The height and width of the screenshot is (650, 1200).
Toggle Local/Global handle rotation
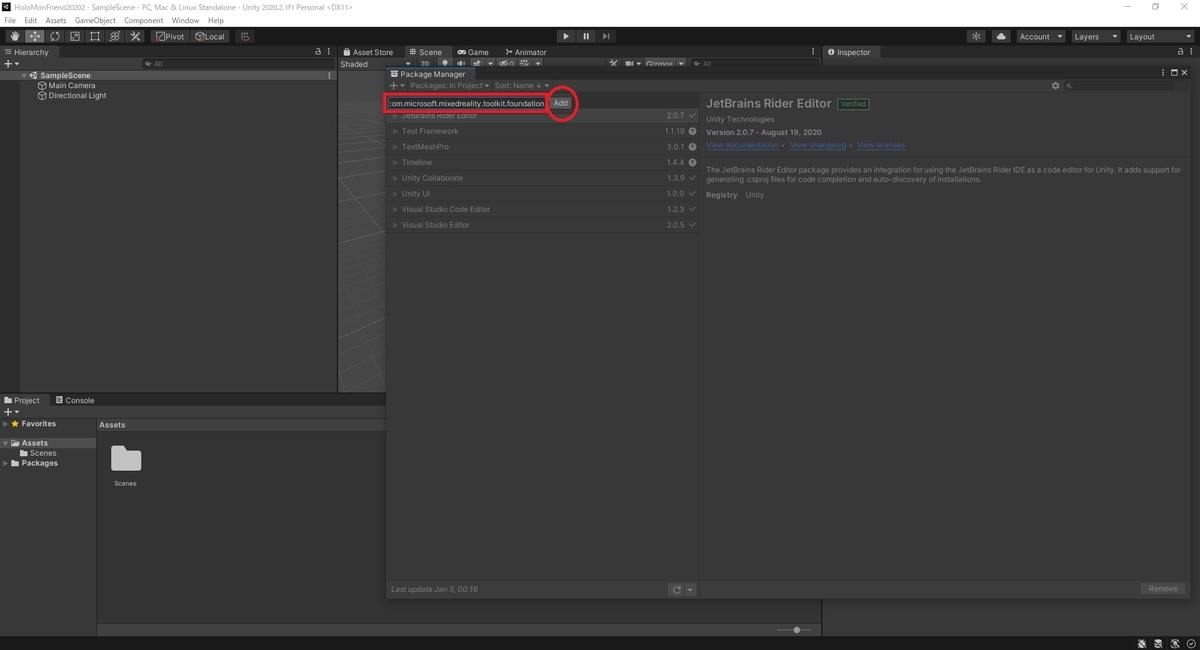210,36
